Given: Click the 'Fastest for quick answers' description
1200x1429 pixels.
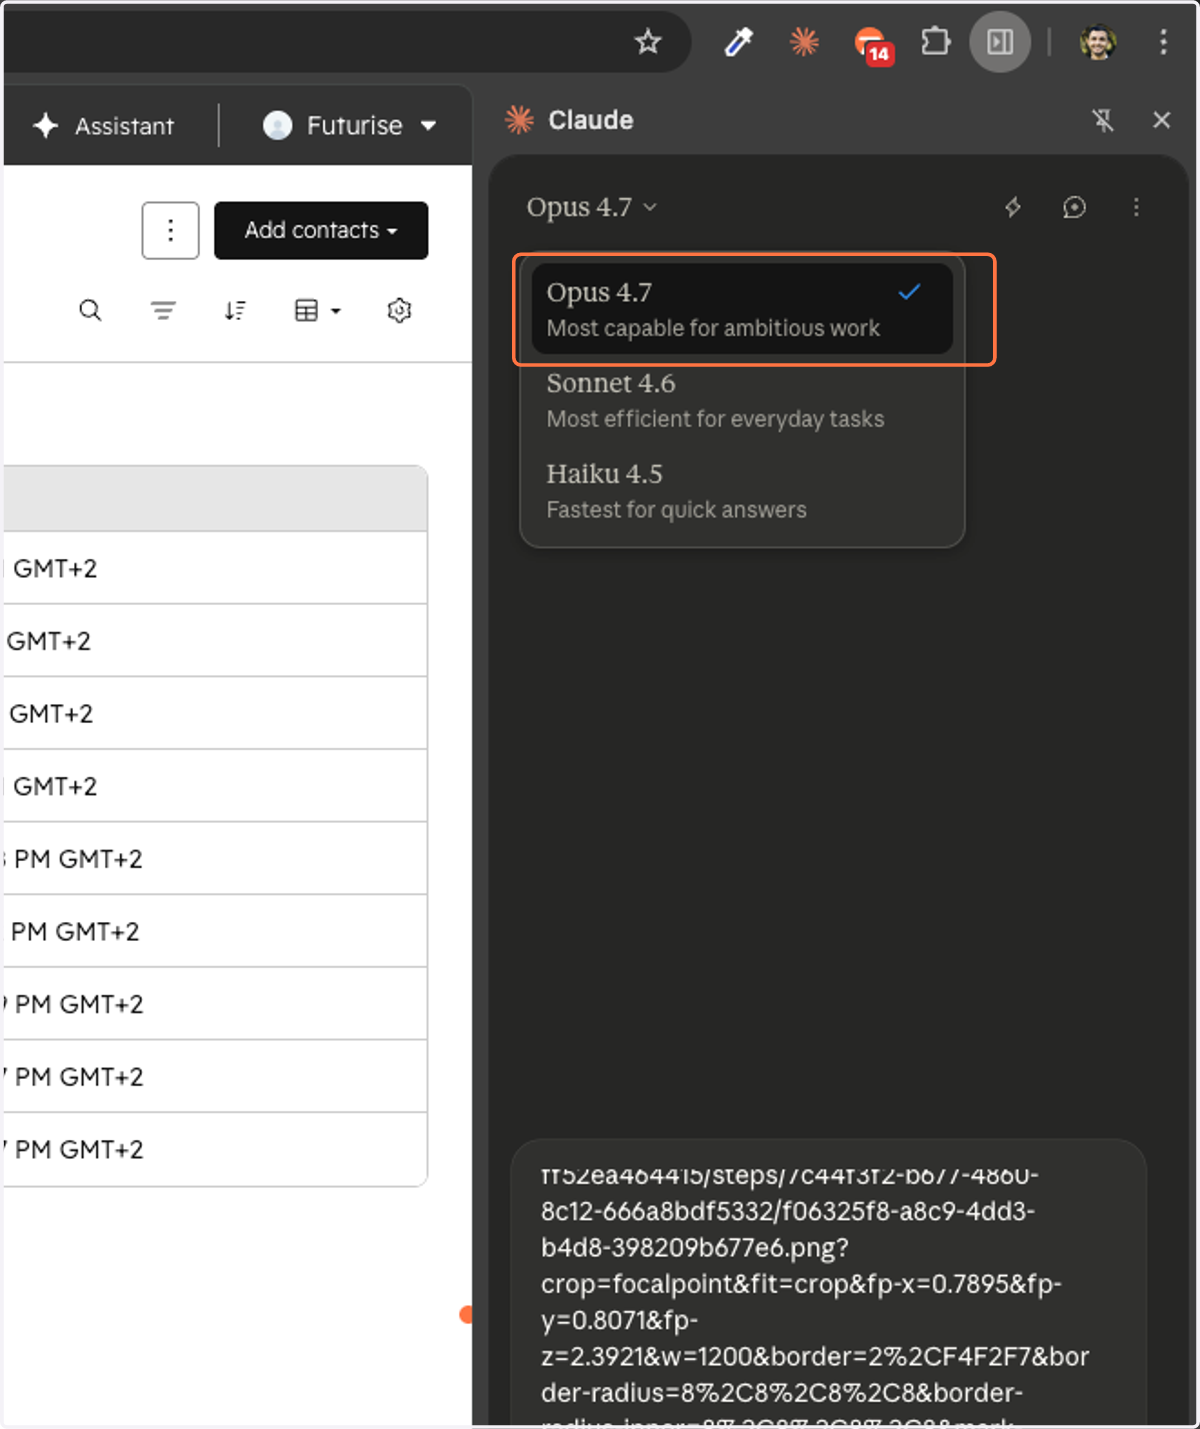Looking at the screenshot, I should tap(676, 510).
